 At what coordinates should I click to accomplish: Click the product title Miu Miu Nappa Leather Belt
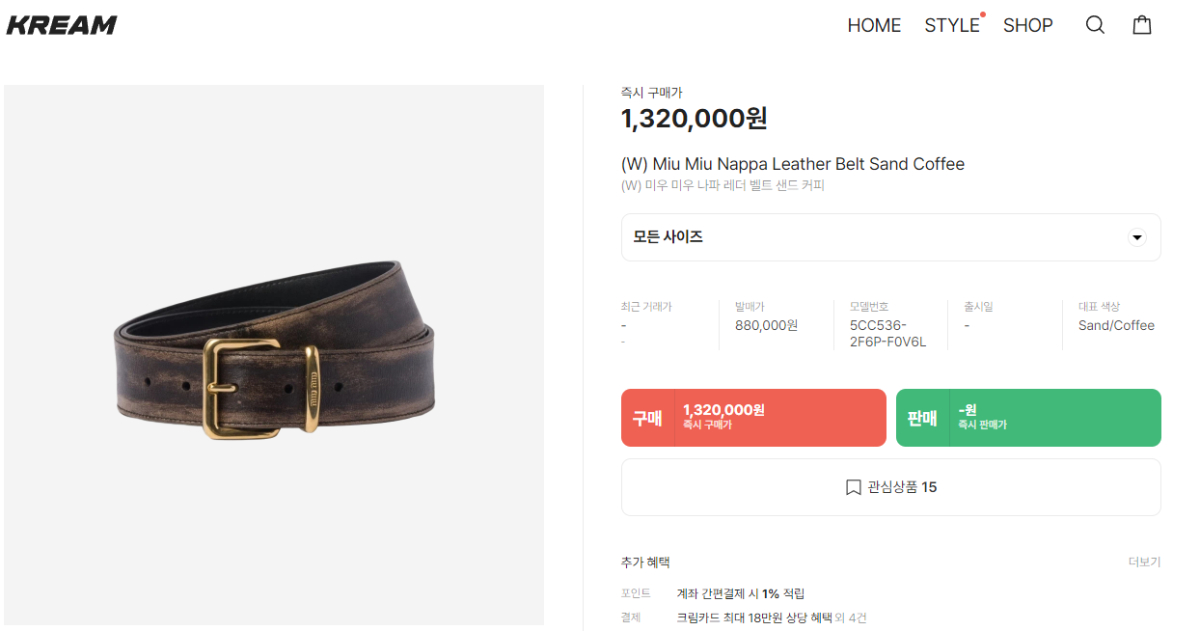(x=792, y=164)
